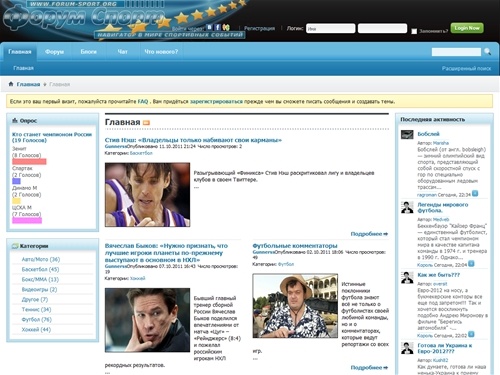Click the Форум Спорт site logo
The width and height of the screenshot is (500, 375).
(83, 18)
